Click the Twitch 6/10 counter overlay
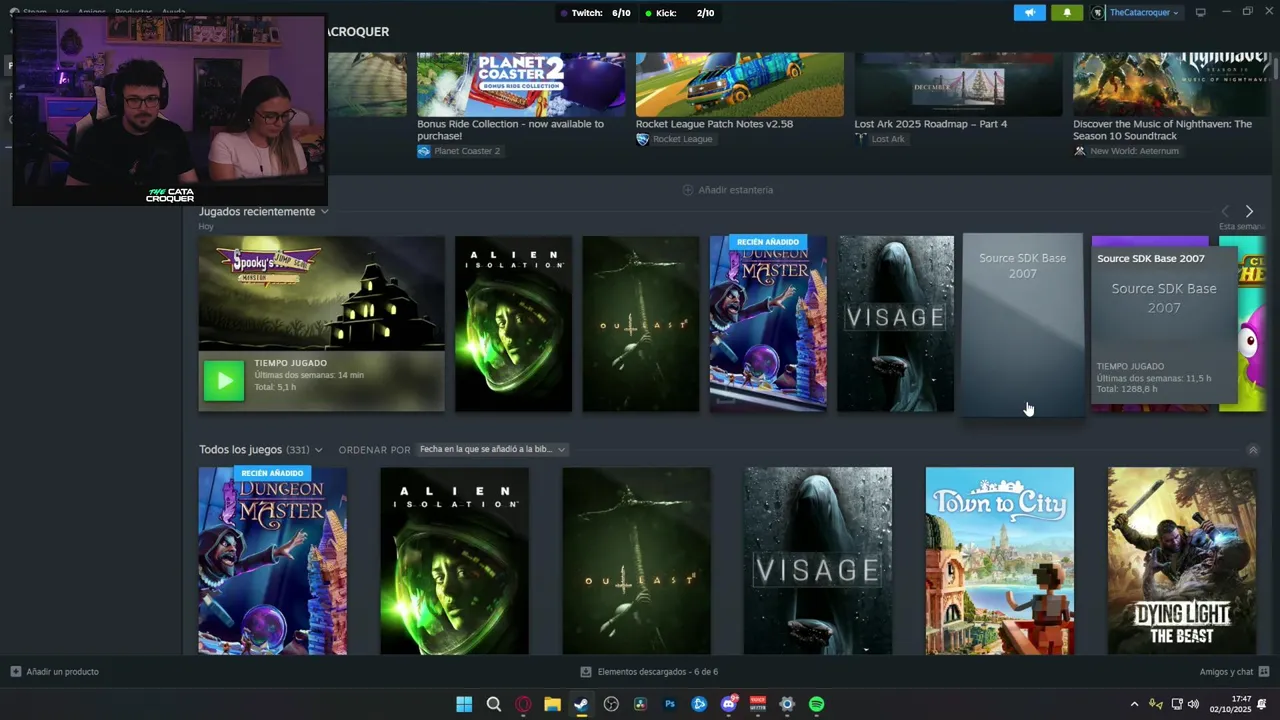 [596, 13]
